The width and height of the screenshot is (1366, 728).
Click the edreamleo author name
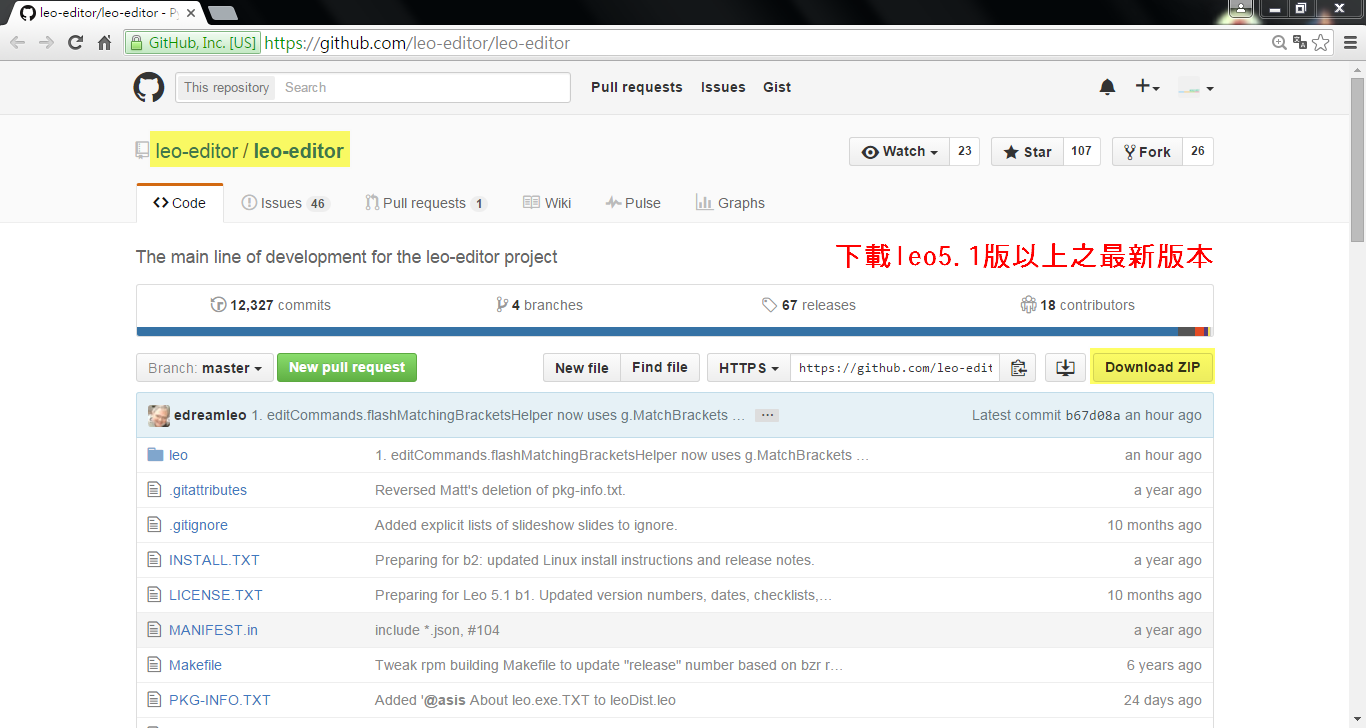tap(210, 415)
